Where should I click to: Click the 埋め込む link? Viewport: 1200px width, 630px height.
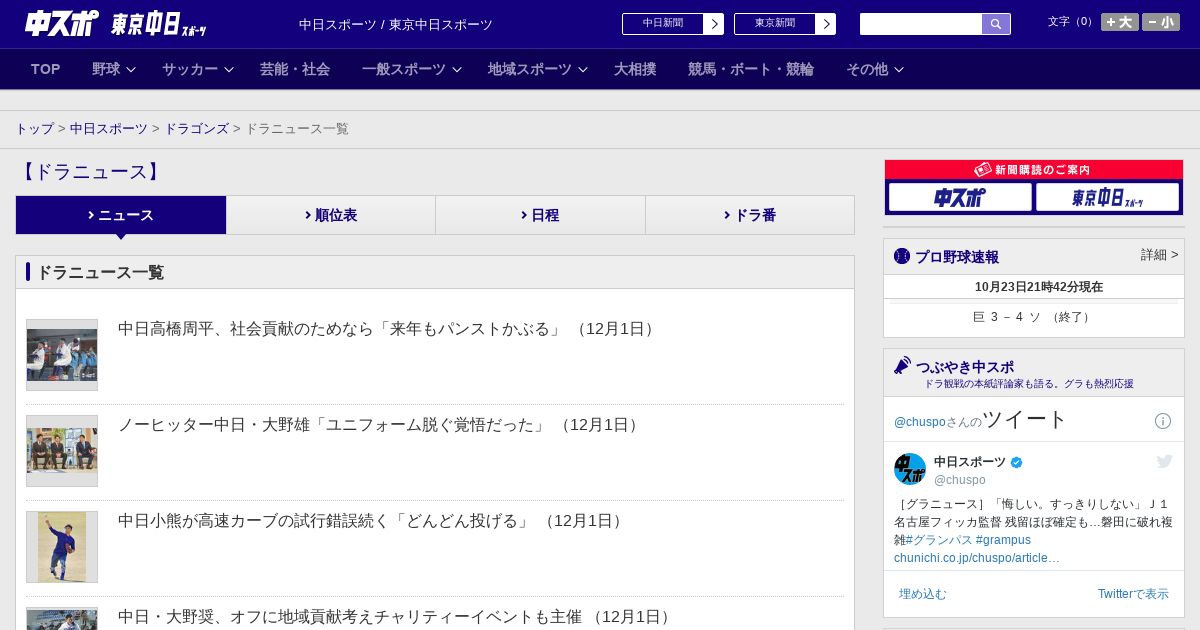922,594
